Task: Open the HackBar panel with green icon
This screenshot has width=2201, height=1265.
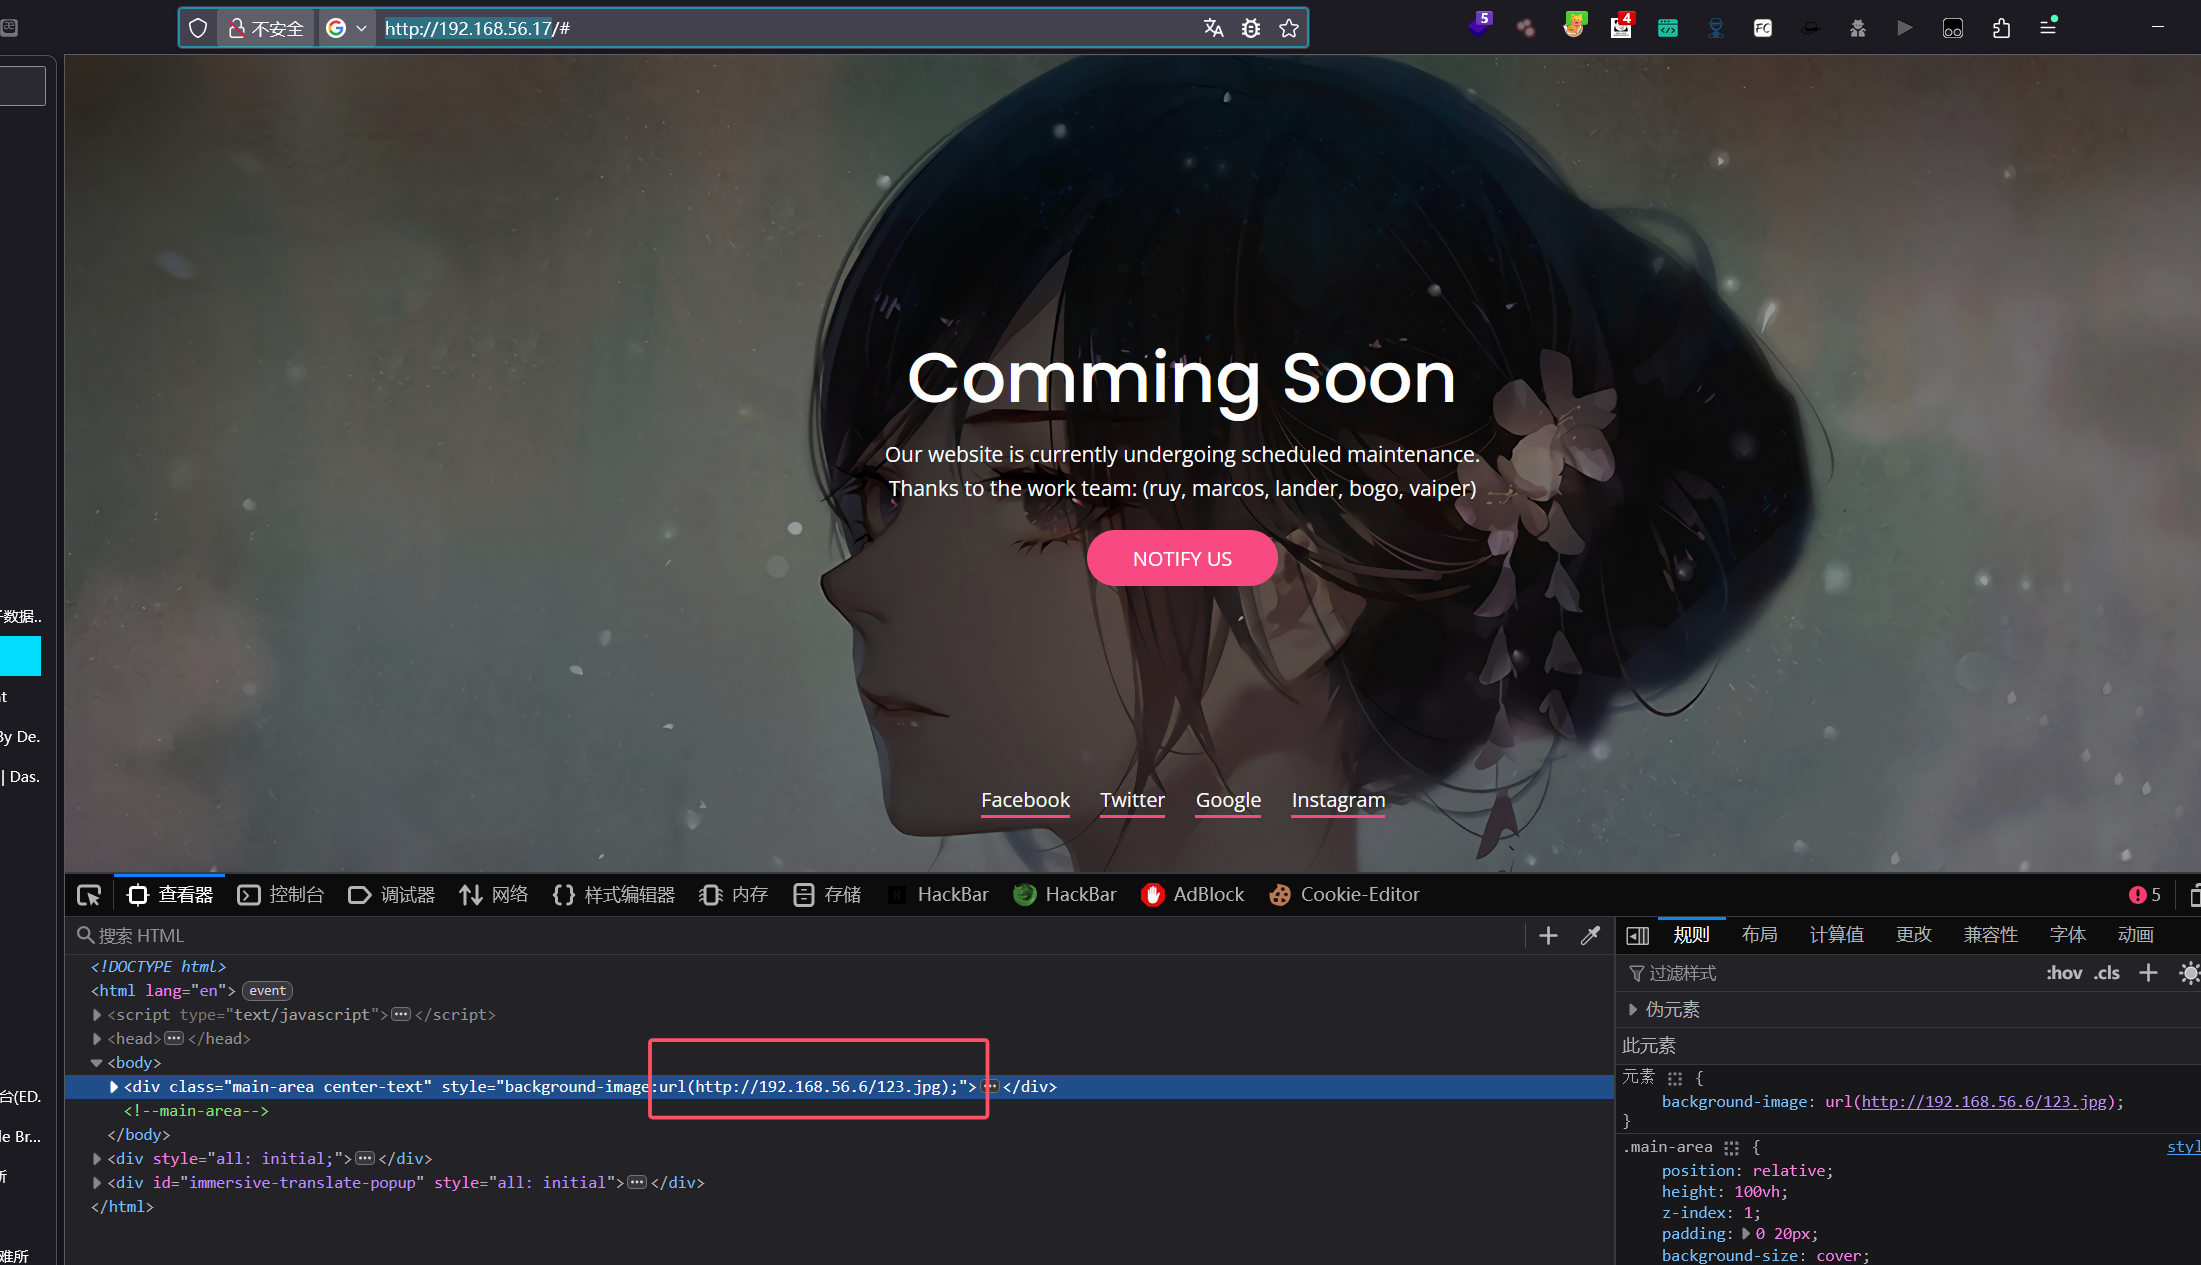Action: click(1065, 895)
